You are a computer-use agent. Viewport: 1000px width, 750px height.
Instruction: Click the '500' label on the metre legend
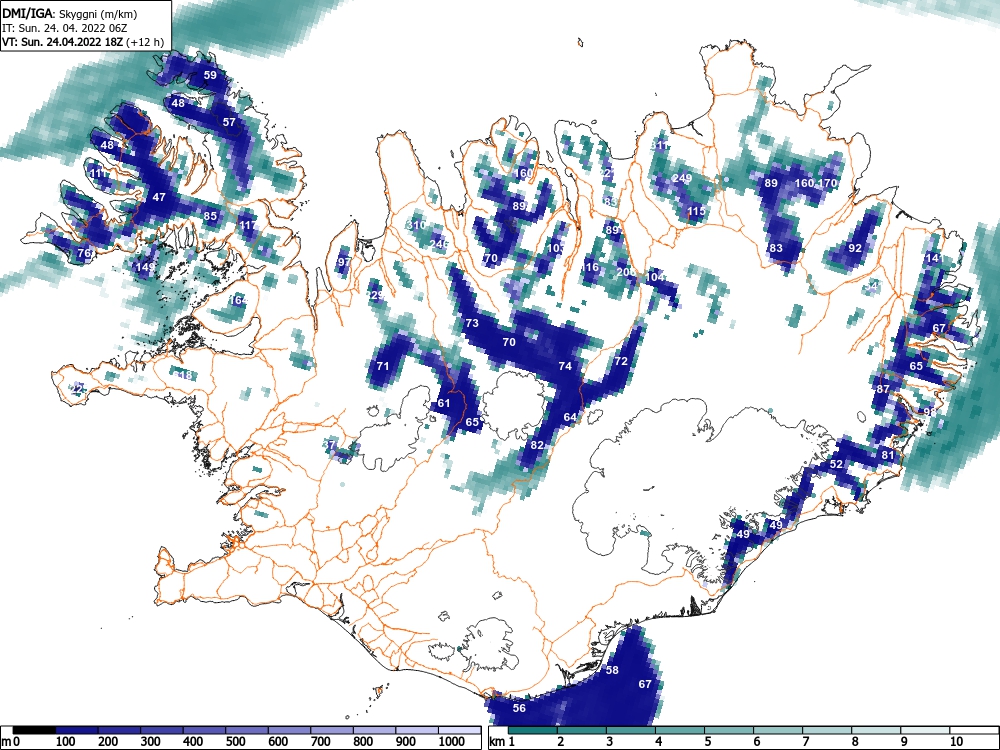click(x=235, y=742)
